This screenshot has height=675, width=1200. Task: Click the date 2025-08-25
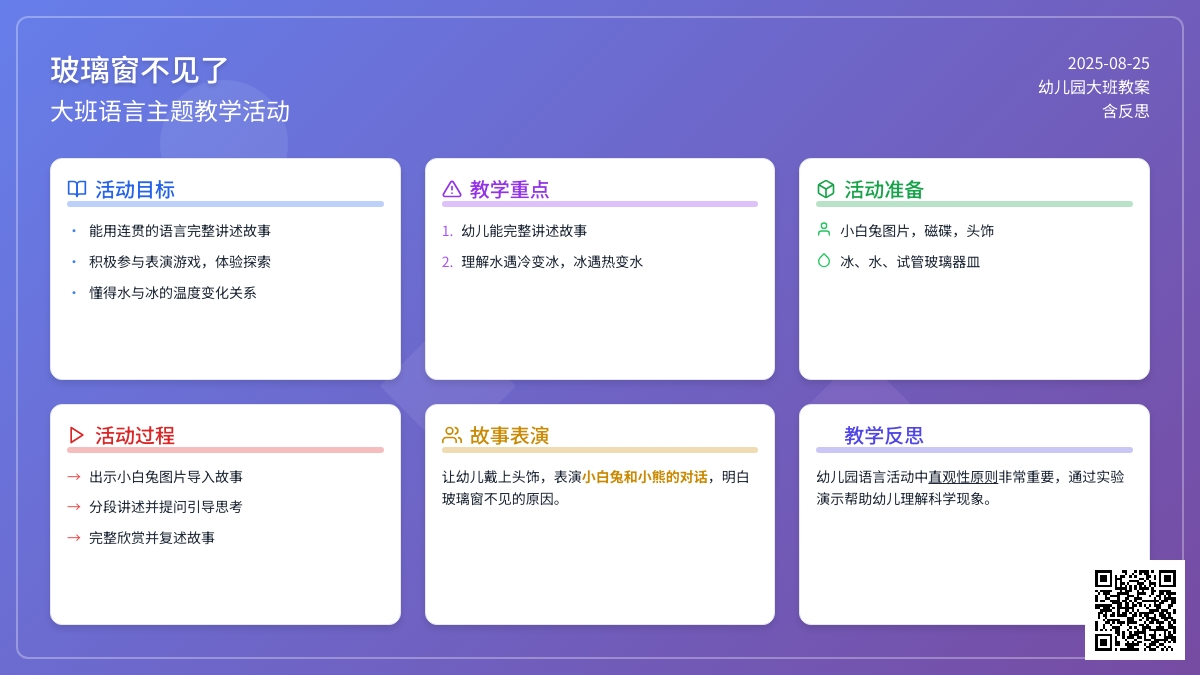coord(1108,63)
